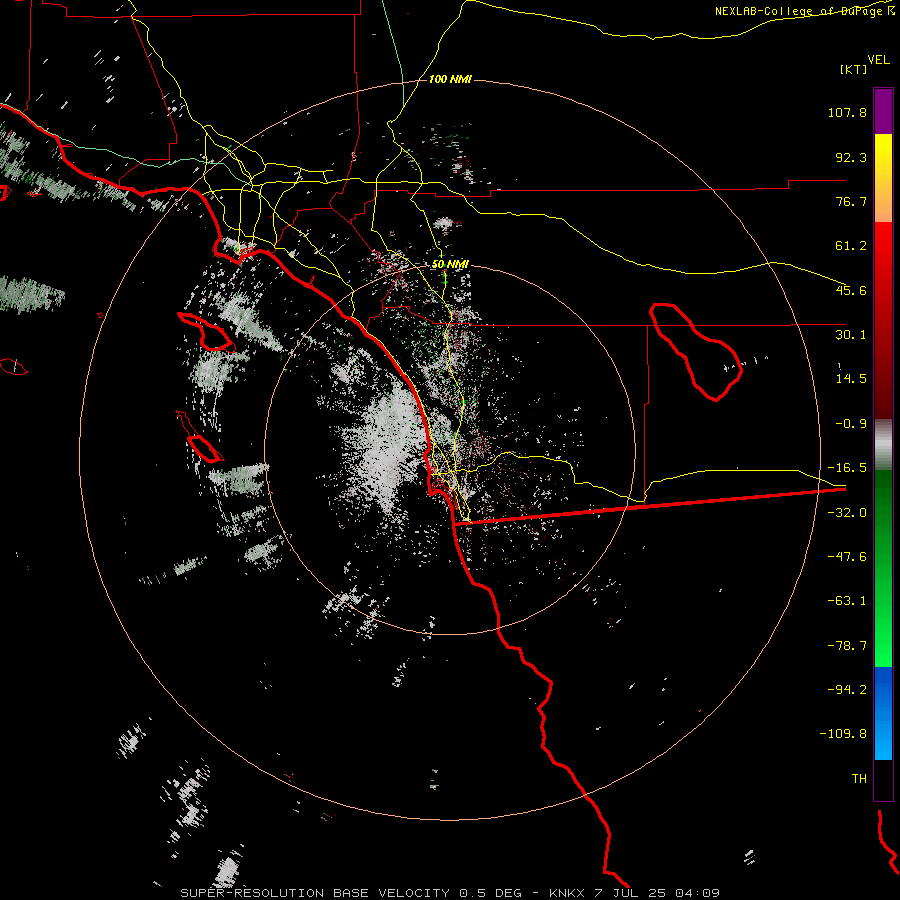Click the 100 NMI range ring label
Image resolution: width=900 pixels, height=900 pixels.
450,79
